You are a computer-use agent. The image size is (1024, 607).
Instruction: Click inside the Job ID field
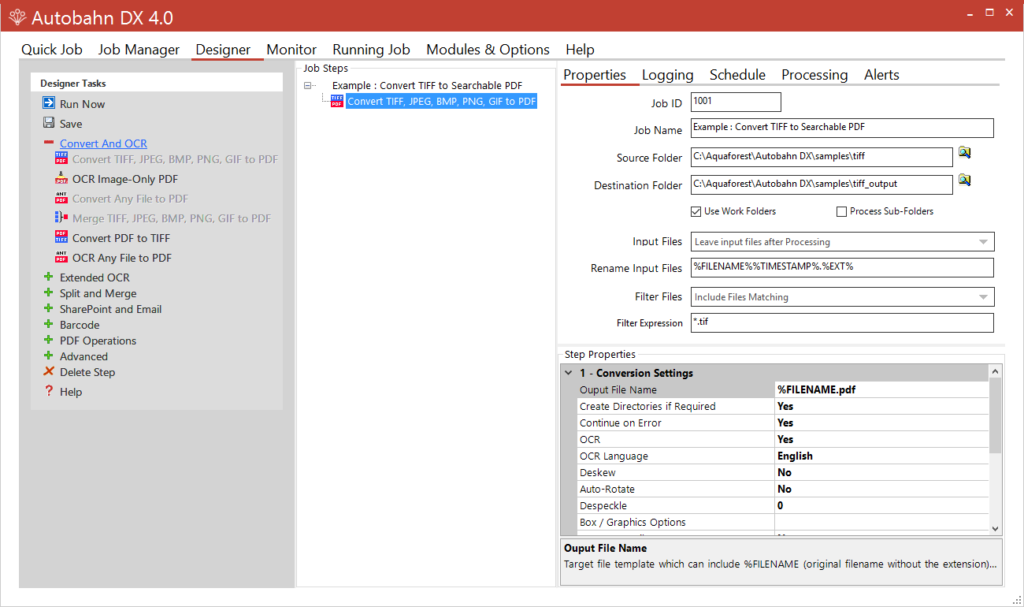tap(735, 101)
